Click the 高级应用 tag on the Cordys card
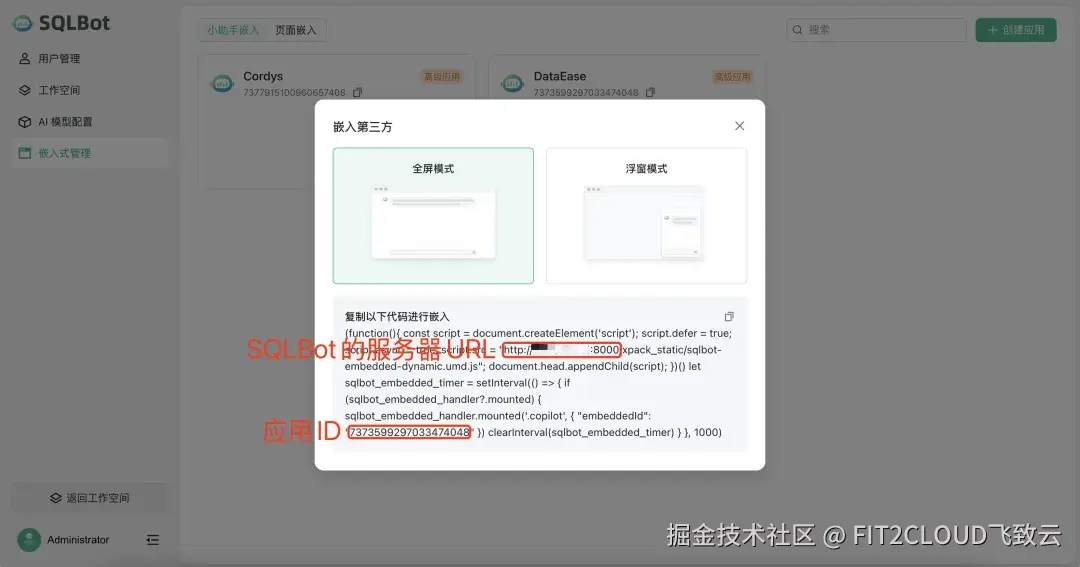This screenshot has height=567, width=1080. (442, 76)
